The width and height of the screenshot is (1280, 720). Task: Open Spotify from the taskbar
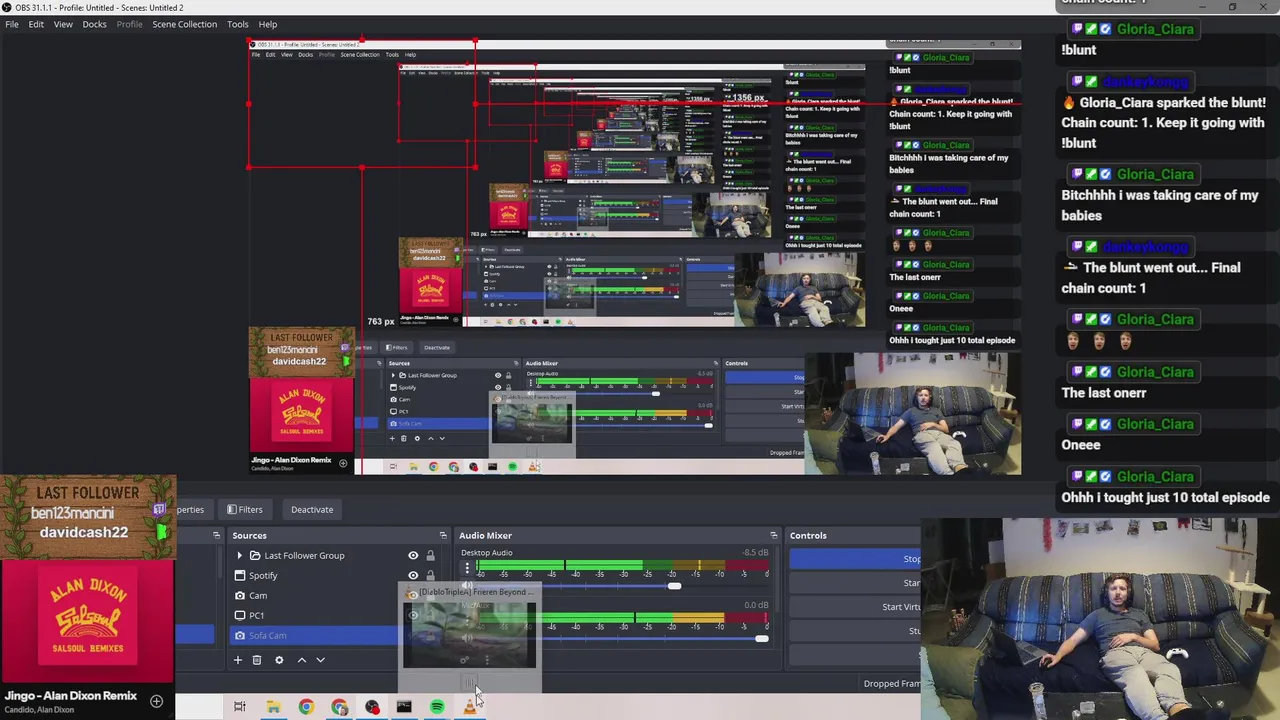437,707
